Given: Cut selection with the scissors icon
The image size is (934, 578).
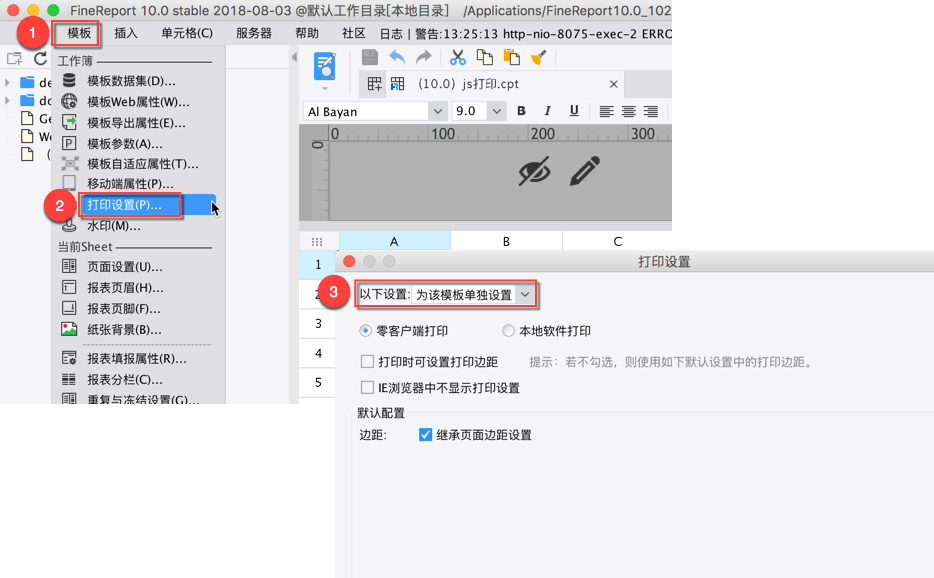Looking at the screenshot, I should click(457, 57).
